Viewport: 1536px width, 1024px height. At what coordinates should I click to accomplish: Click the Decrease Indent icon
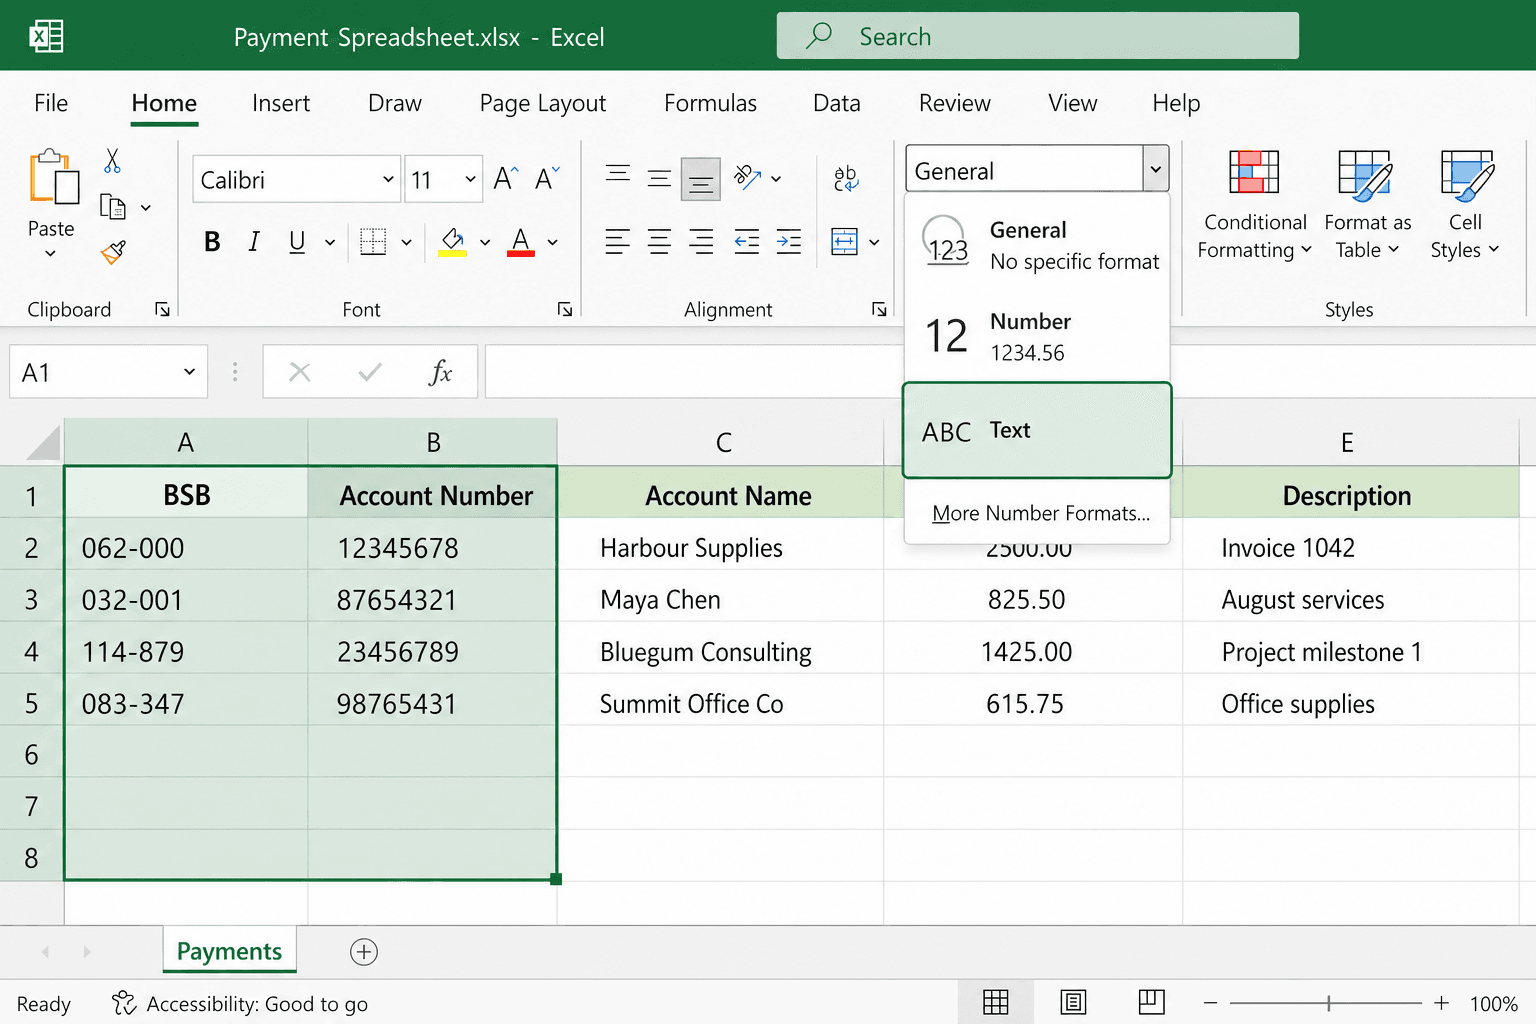pyautogui.click(x=746, y=241)
